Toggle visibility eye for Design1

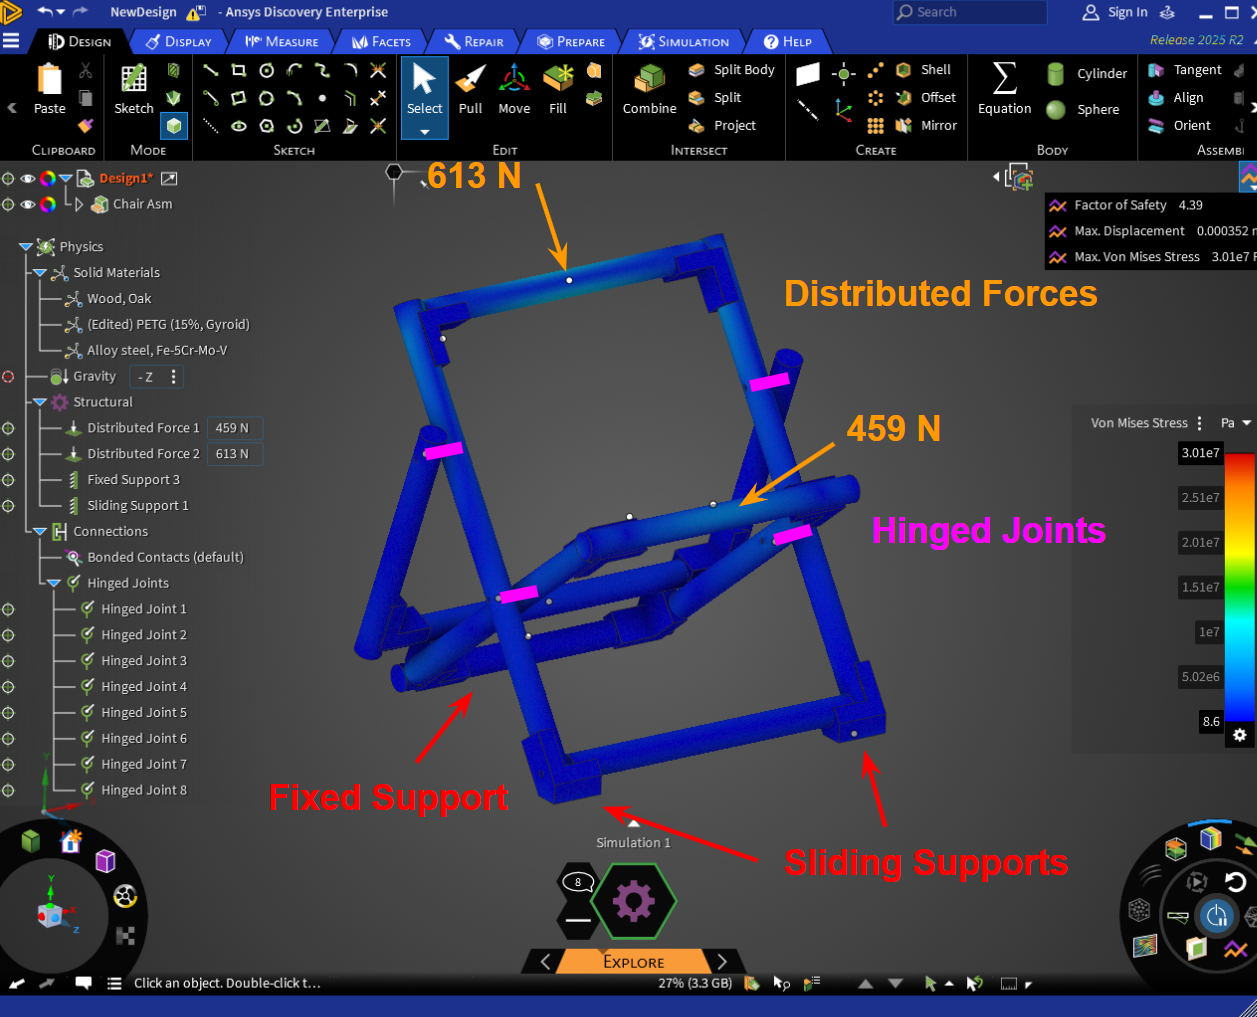(28, 179)
